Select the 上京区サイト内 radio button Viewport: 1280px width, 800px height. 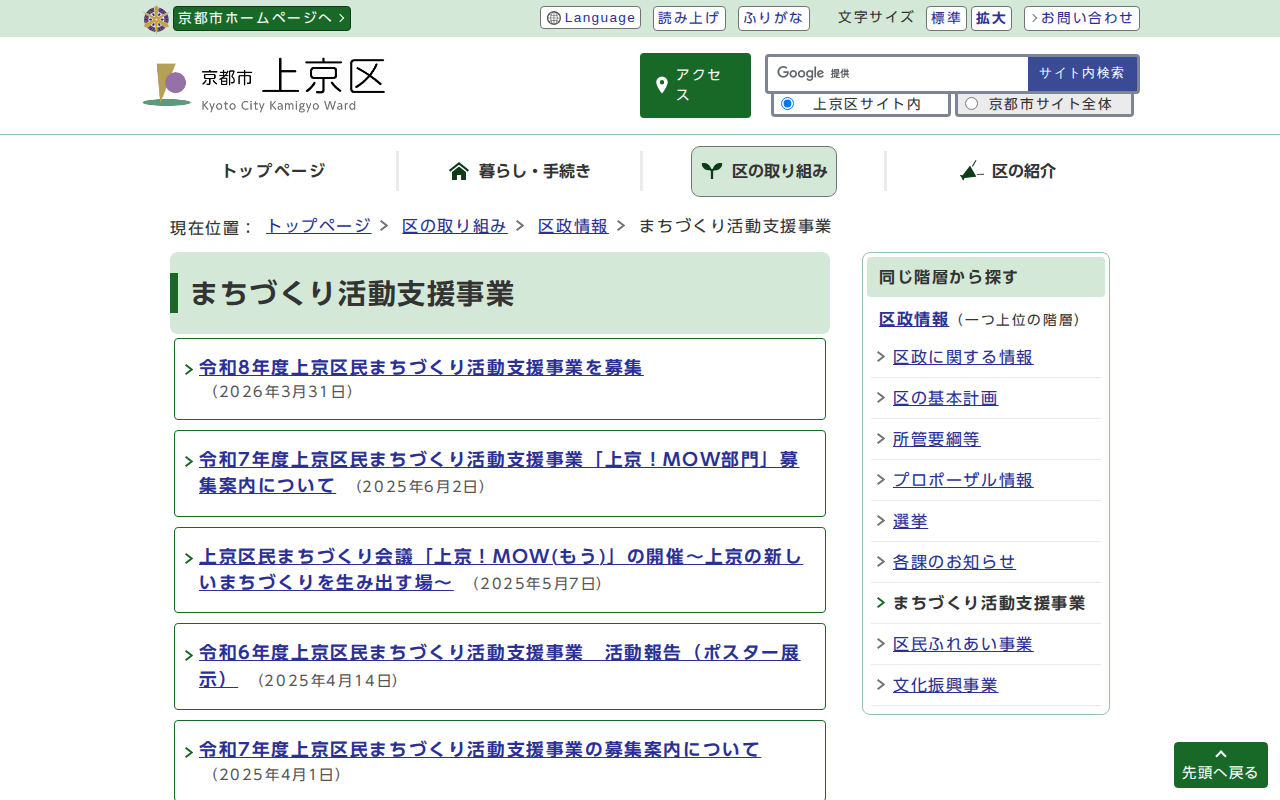click(x=788, y=104)
